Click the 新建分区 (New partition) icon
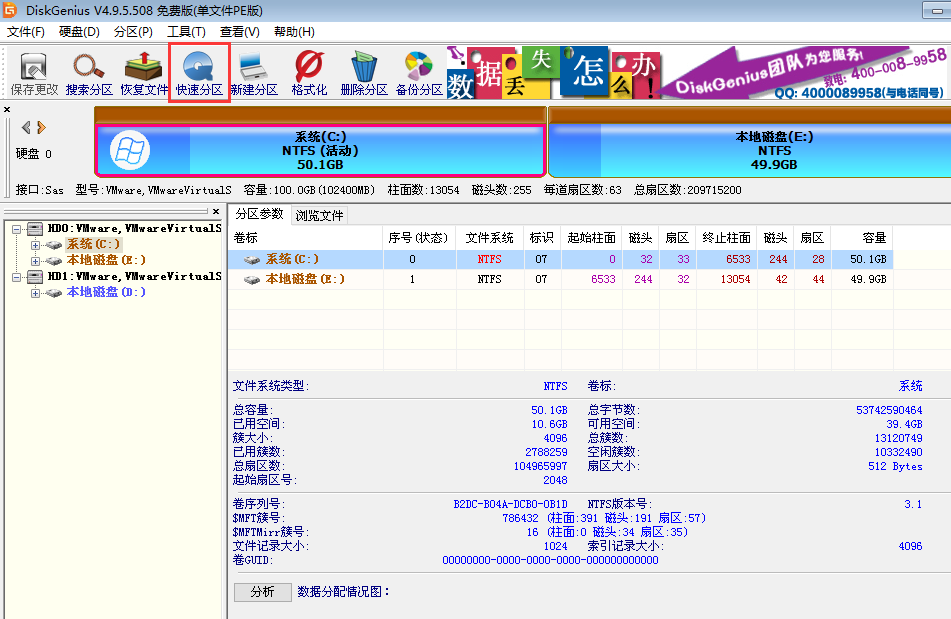This screenshot has height=619, width=951. [253, 72]
